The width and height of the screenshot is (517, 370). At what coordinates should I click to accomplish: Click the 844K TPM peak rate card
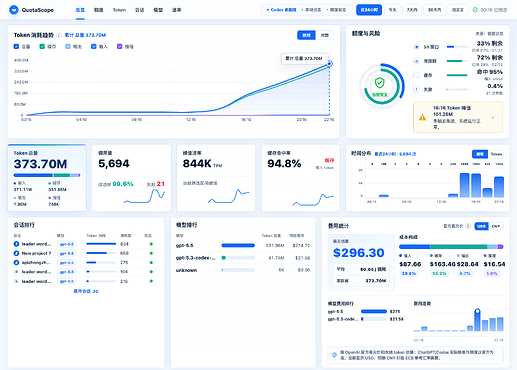point(216,178)
